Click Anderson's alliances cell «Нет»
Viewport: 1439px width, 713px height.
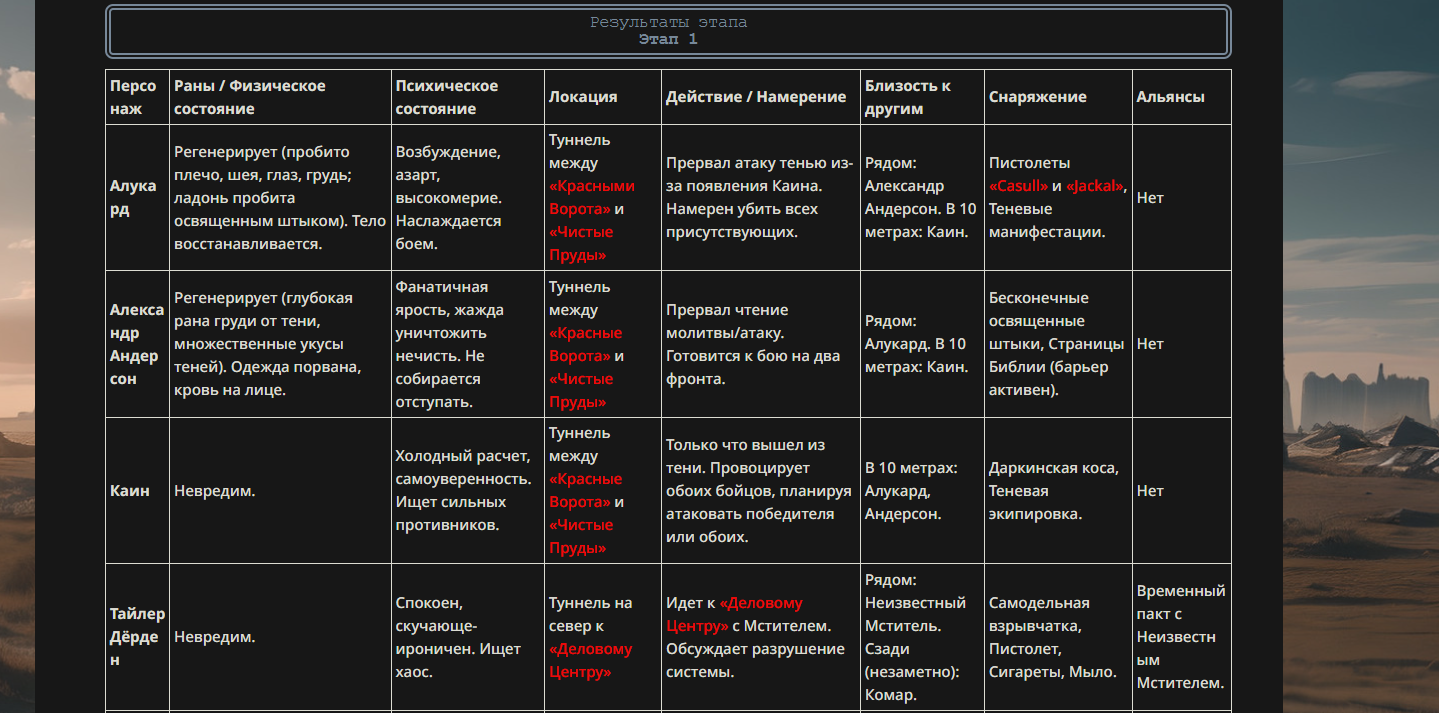pos(1181,344)
